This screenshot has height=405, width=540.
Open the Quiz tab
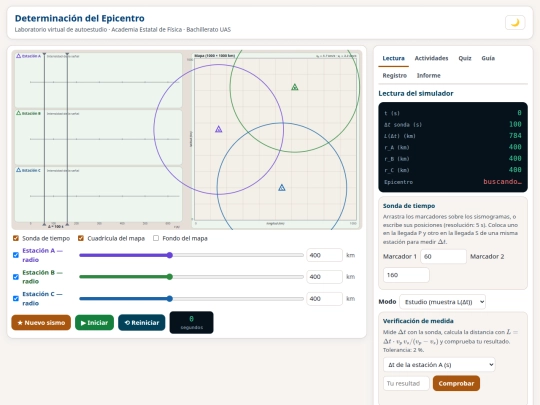pyautogui.click(x=465, y=58)
